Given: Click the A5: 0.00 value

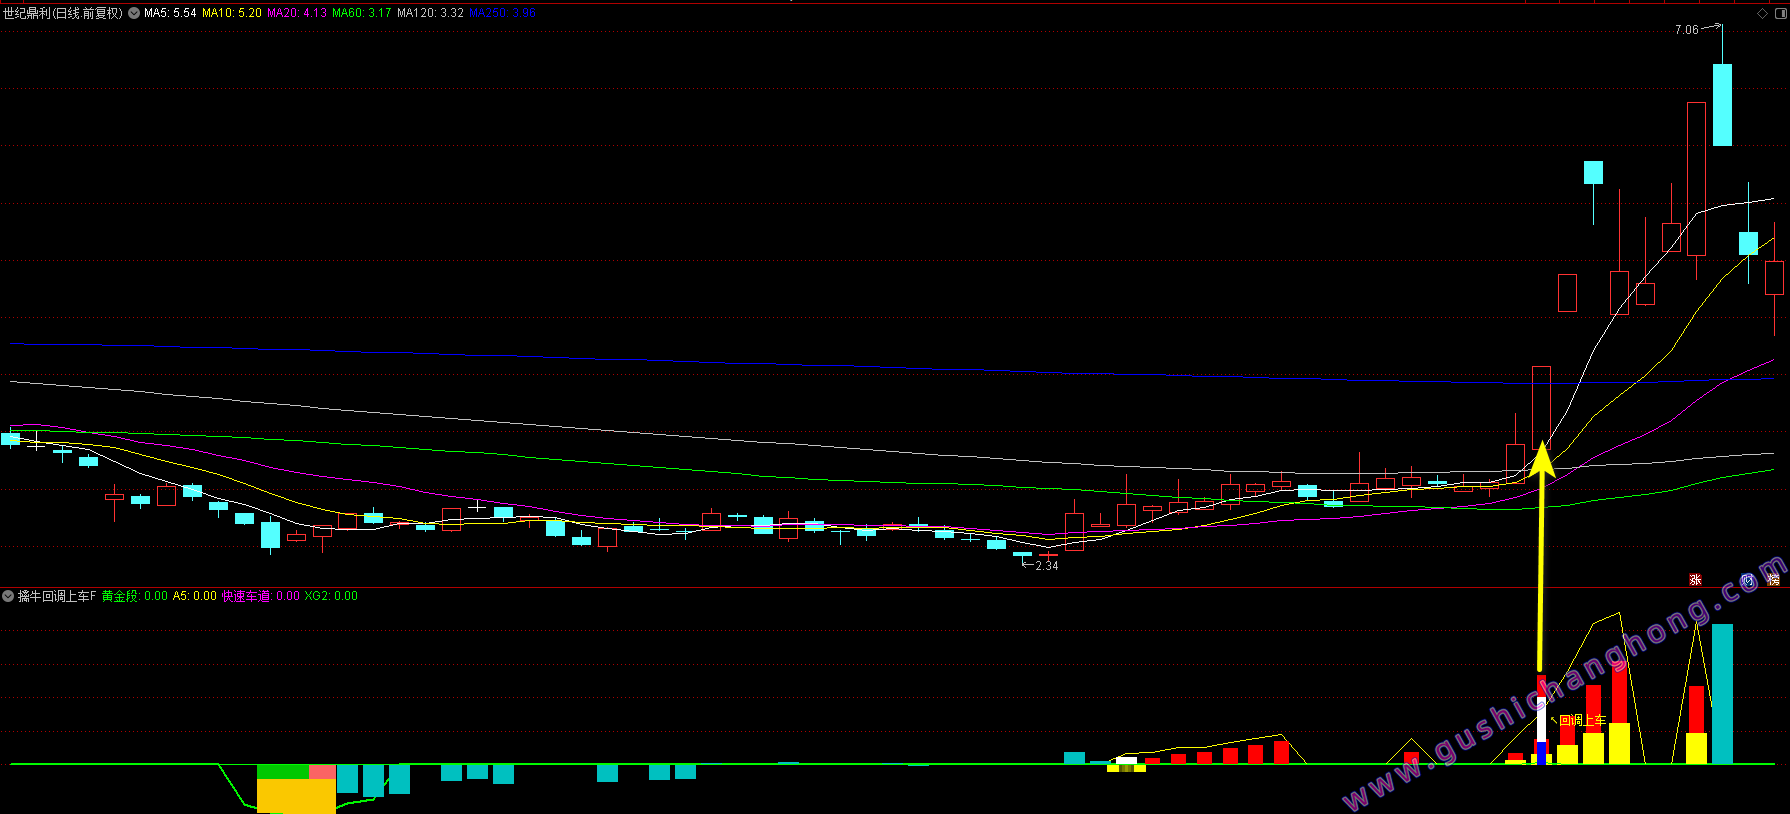Looking at the screenshot, I should pyautogui.click(x=195, y=596).
